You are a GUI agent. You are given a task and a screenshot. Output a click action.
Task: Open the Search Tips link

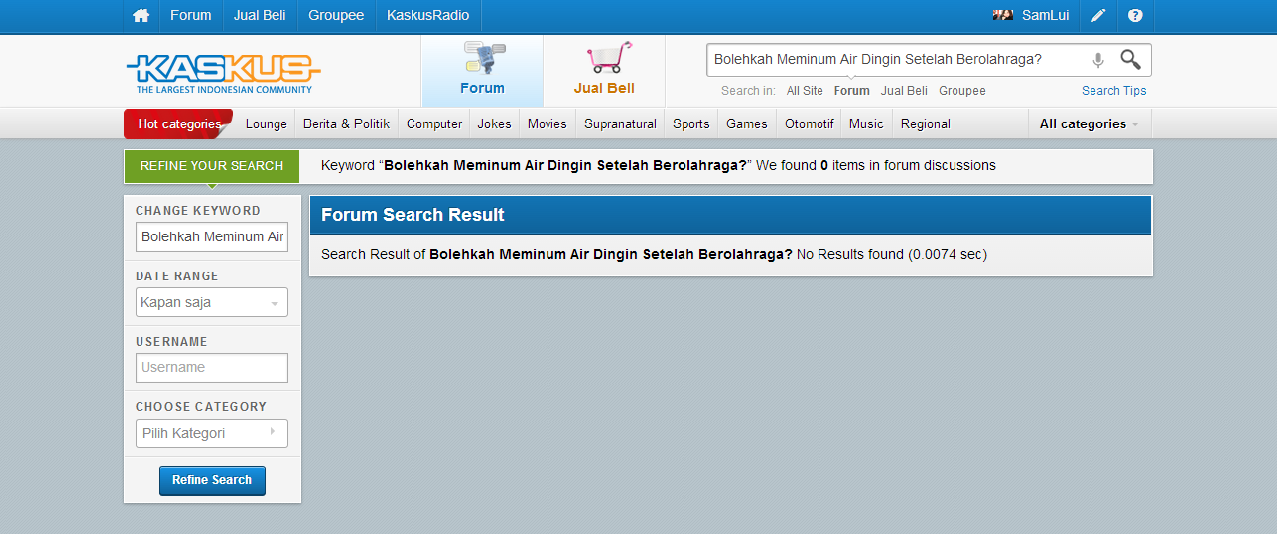(1114, 91)
